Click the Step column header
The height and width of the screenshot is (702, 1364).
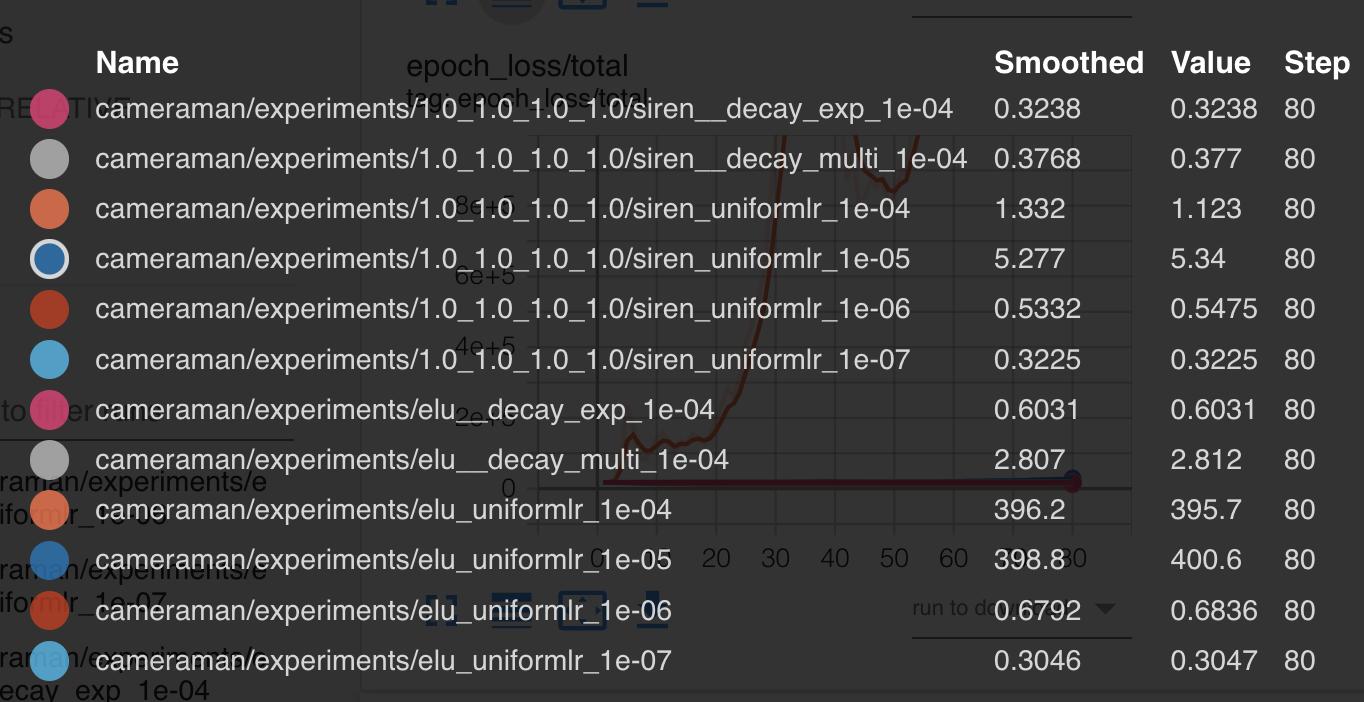pyautogui.click(x=1317, y=62)
